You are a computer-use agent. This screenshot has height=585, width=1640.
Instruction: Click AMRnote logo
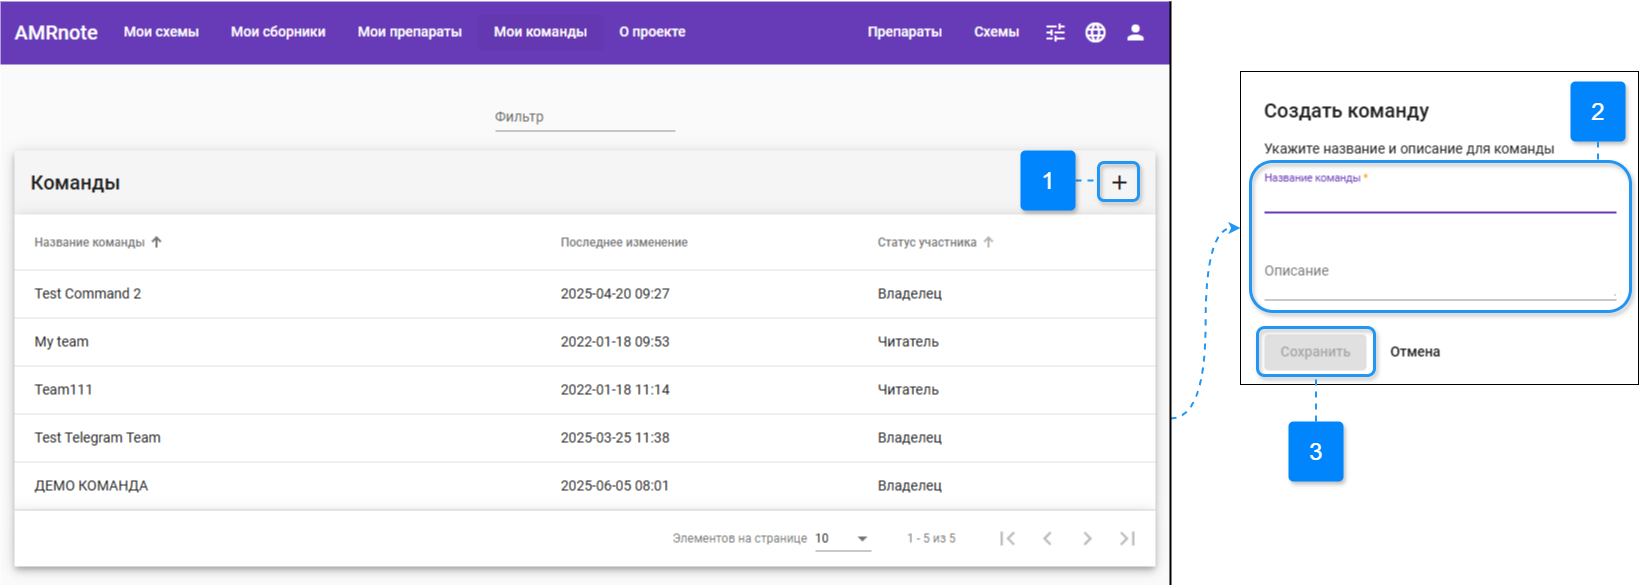click(x=56, y=32)
